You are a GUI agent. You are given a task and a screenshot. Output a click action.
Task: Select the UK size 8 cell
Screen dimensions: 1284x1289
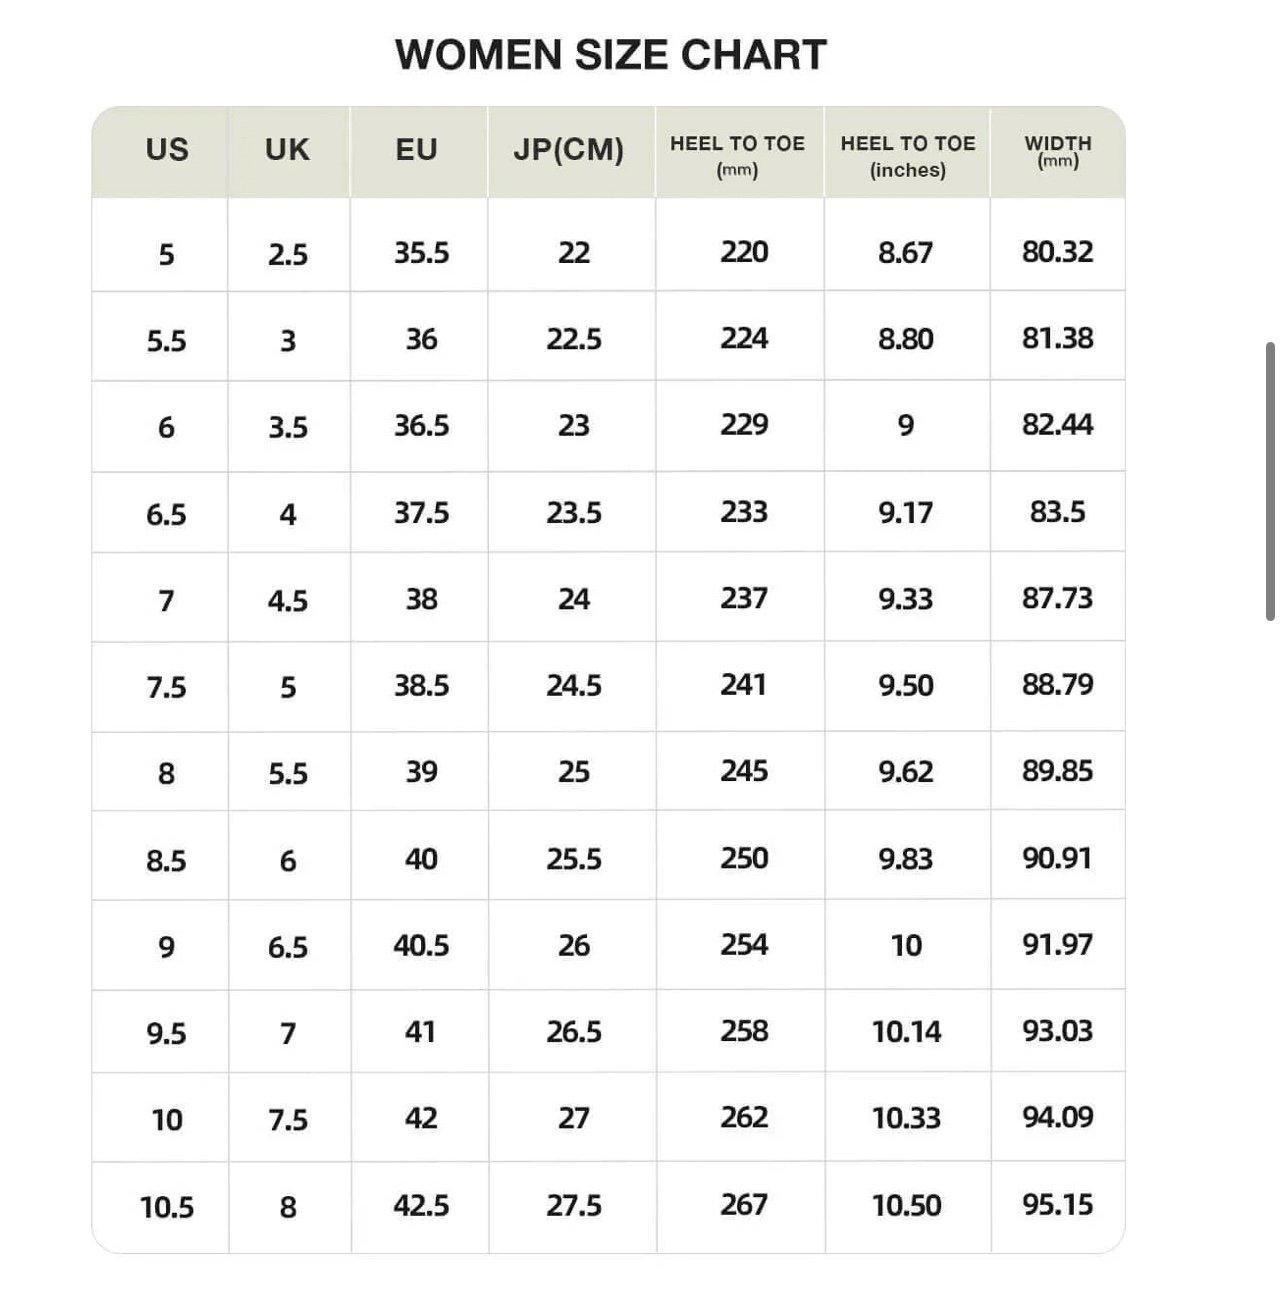[x=288, y=1207]
